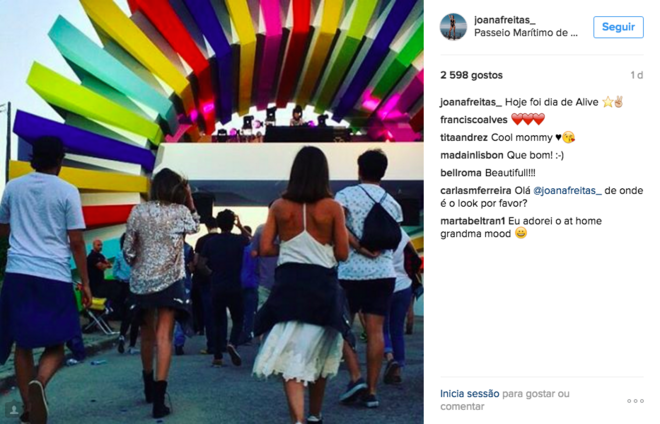
Task: Click joanafreitas_ name in the caption
Action: pyautogui.click(x=471, y=102)
